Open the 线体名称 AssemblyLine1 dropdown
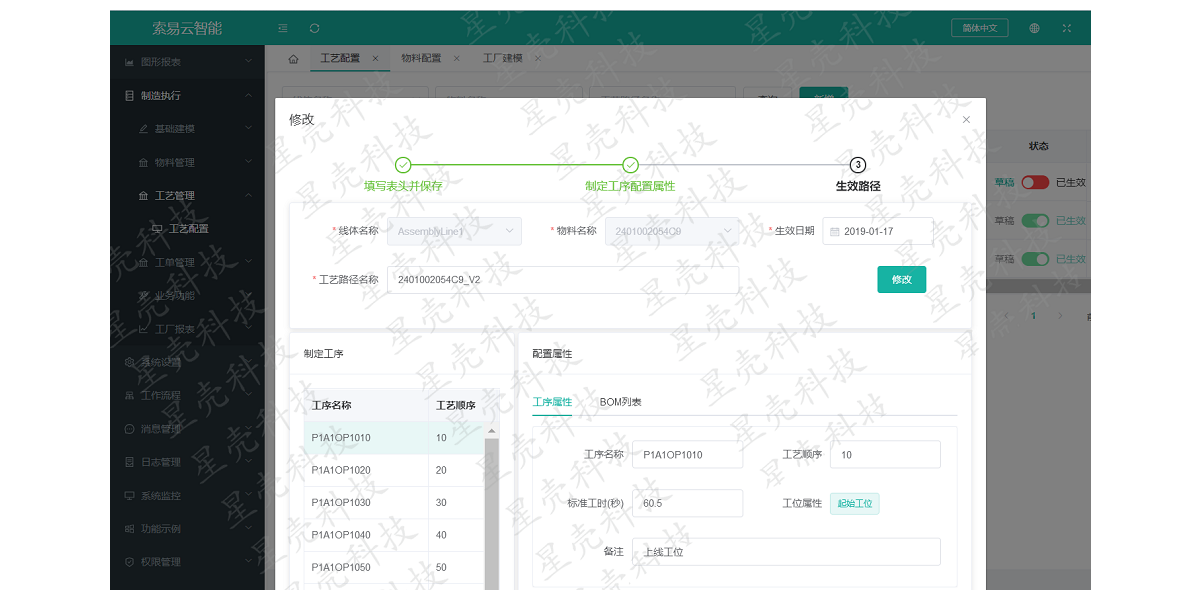 click(454, 231)
